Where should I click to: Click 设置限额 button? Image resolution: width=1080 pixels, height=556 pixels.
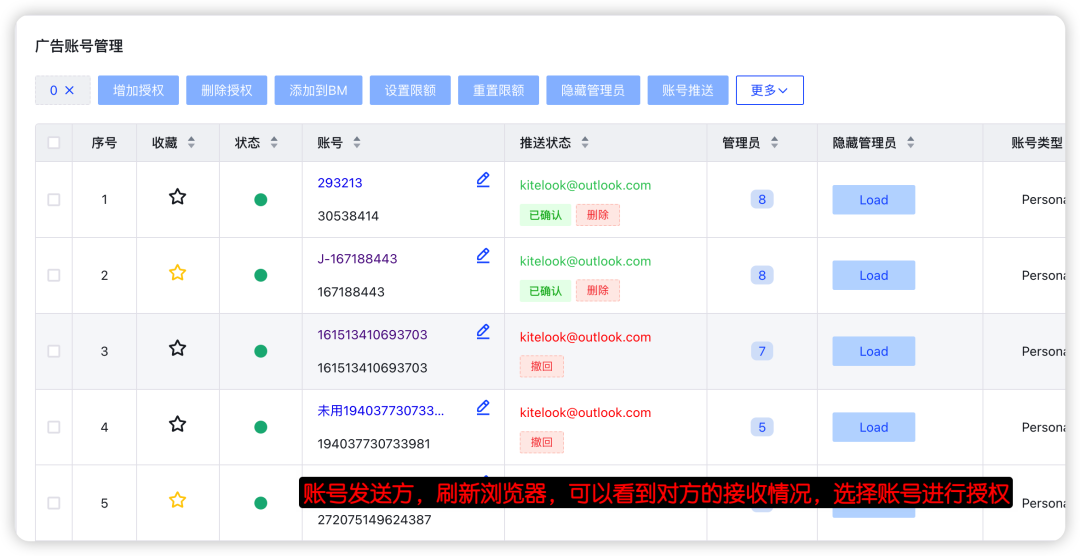pyautogui.click(x=411, y=90)
